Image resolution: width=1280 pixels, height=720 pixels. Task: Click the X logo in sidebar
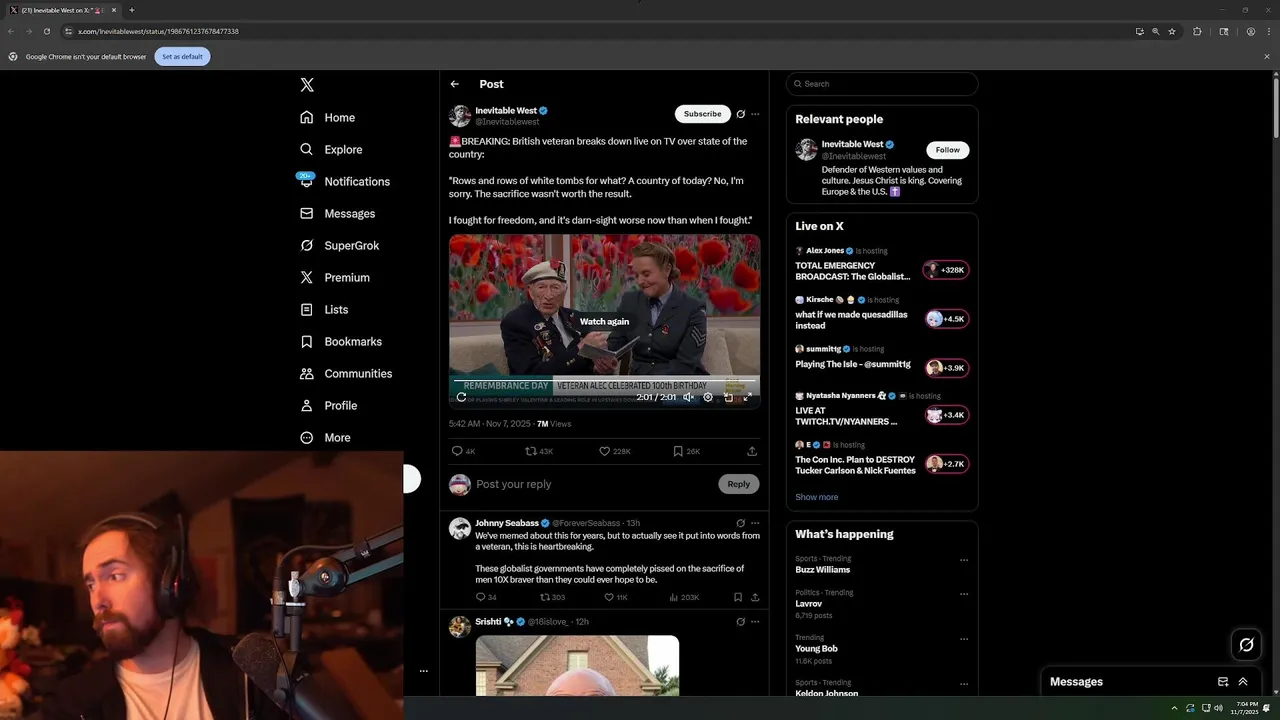click(x=307, y=85)
